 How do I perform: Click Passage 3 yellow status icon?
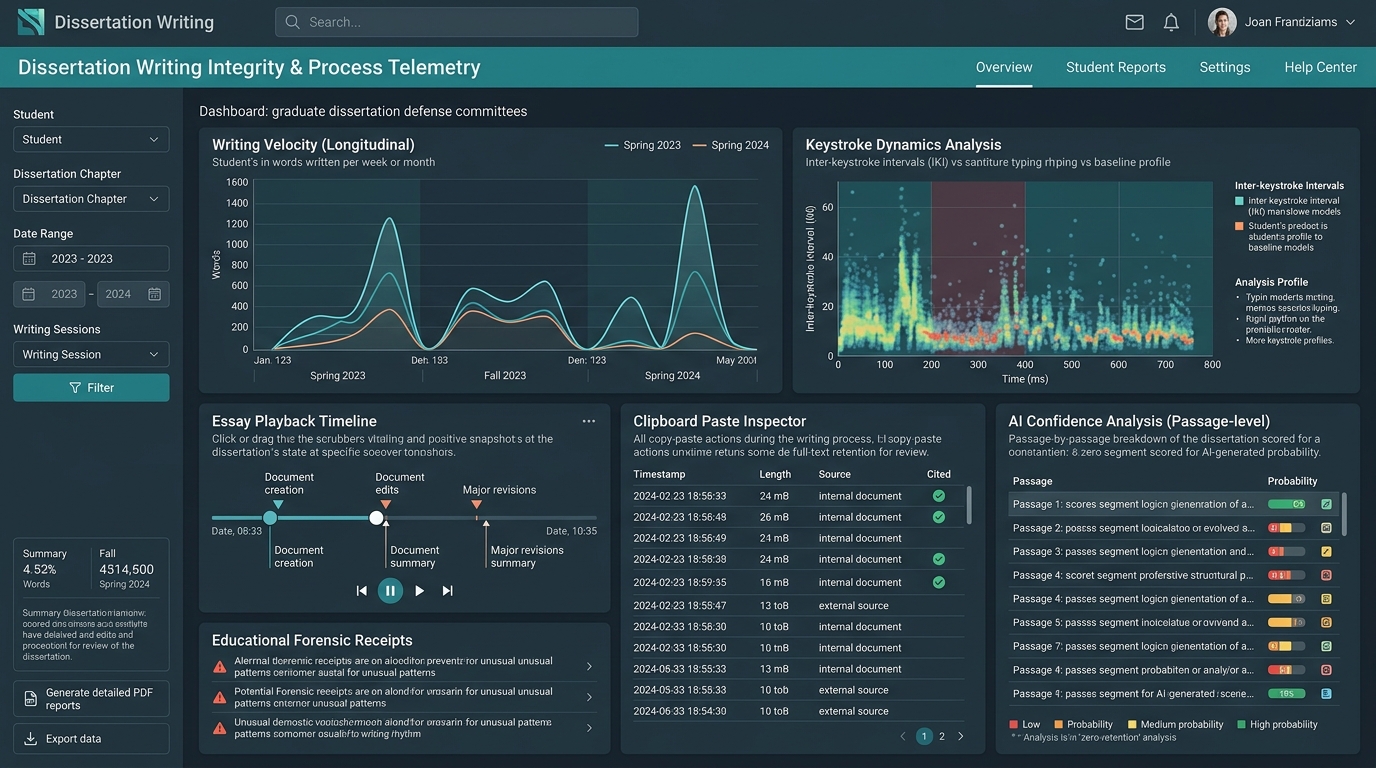coord(1326,552)
